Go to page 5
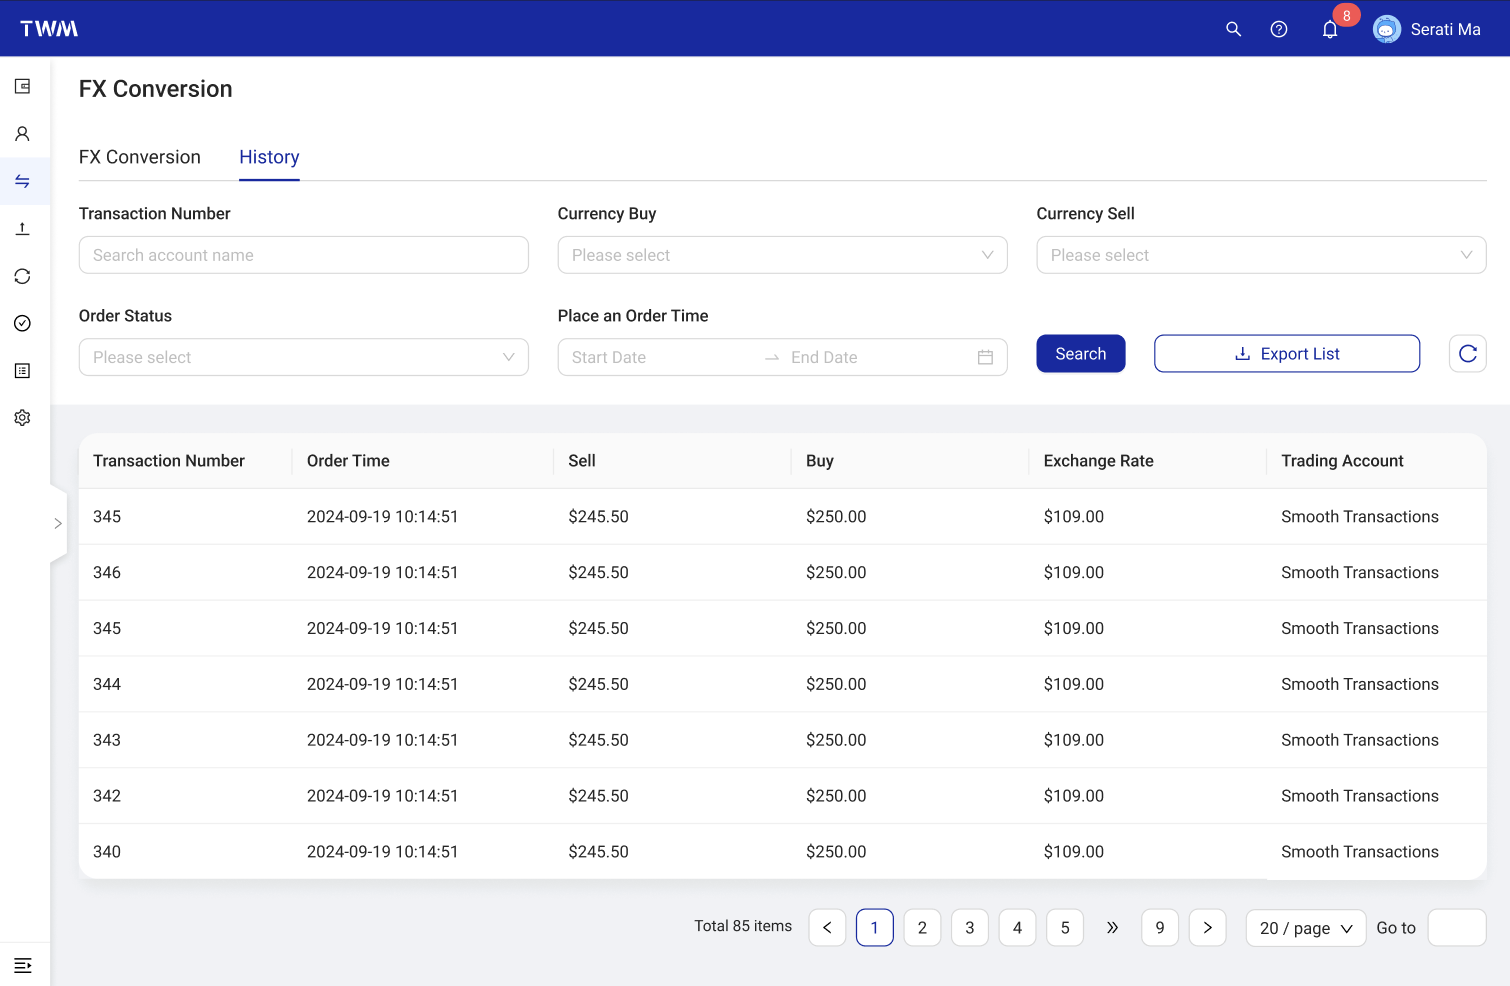1510x986 pixels. point(1065,927)
